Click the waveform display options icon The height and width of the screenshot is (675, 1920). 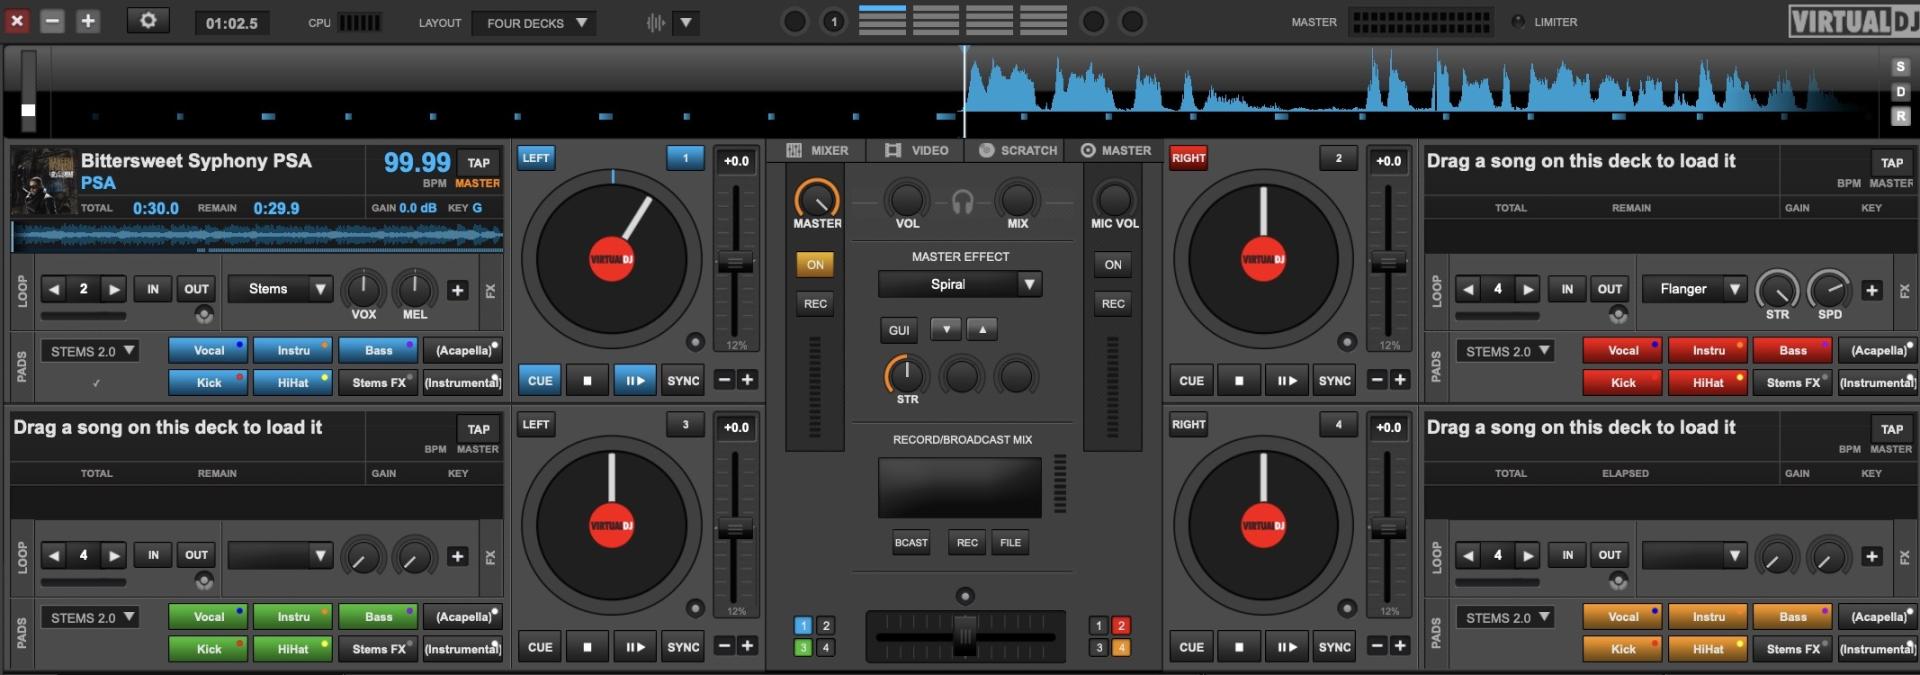click(656, 22)
